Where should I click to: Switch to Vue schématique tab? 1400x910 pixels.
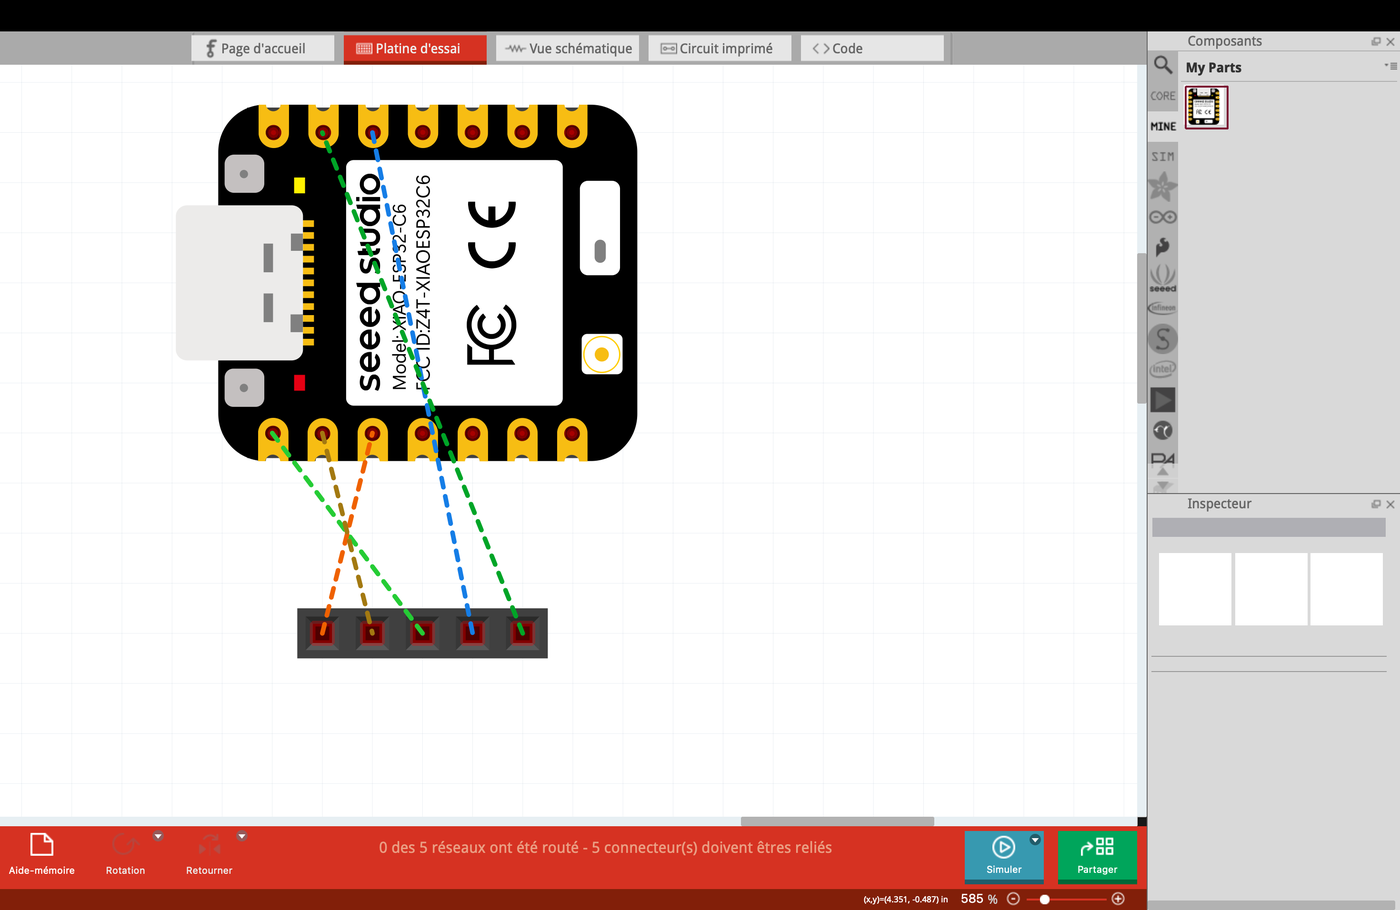[568, 48]
